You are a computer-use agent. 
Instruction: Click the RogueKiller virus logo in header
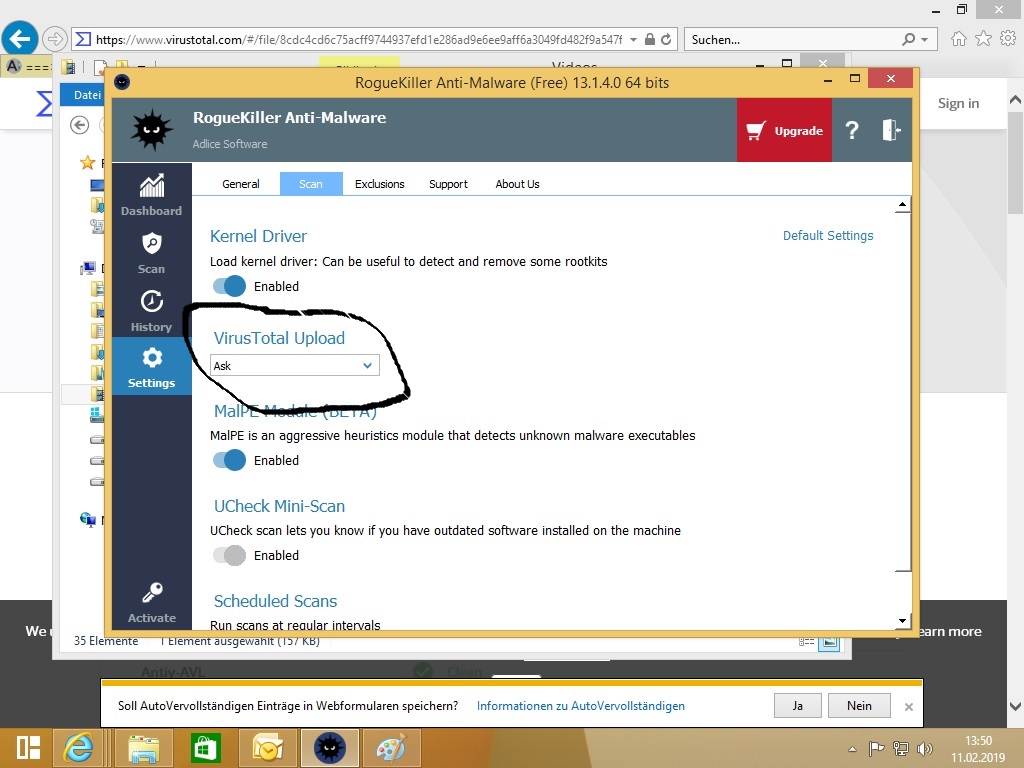pyautogui.click(x=152, y=130)
